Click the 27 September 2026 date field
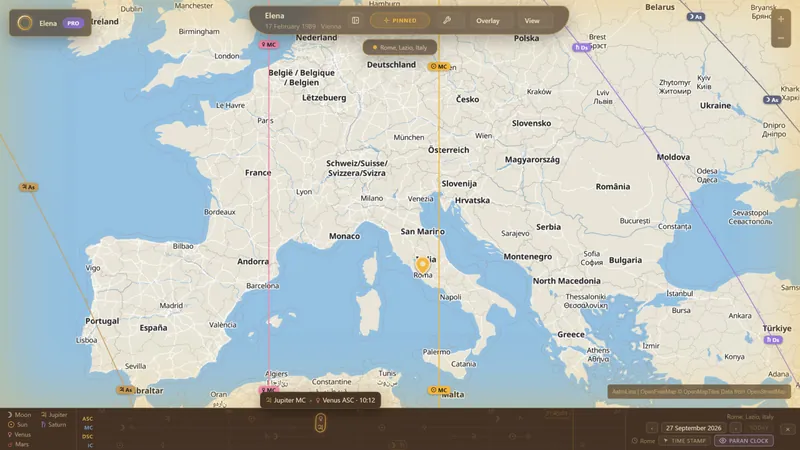Screen dimensions: 800x450 point(693,428)
